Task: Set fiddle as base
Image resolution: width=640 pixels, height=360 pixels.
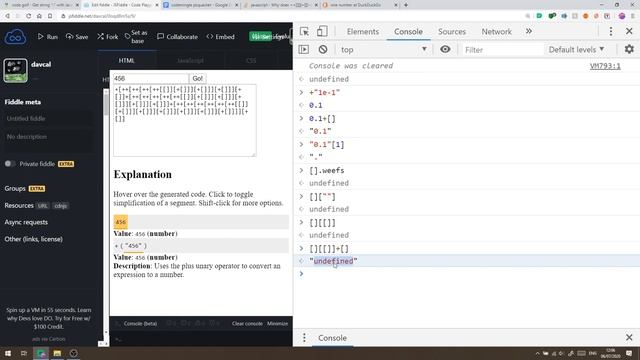Action: tap(136, 37)
